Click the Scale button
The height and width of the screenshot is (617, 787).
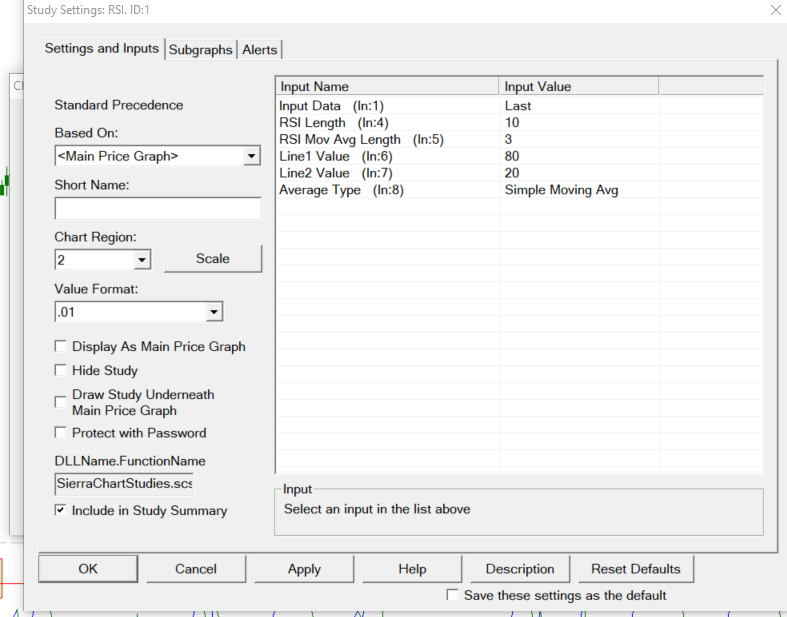(213, 259)
